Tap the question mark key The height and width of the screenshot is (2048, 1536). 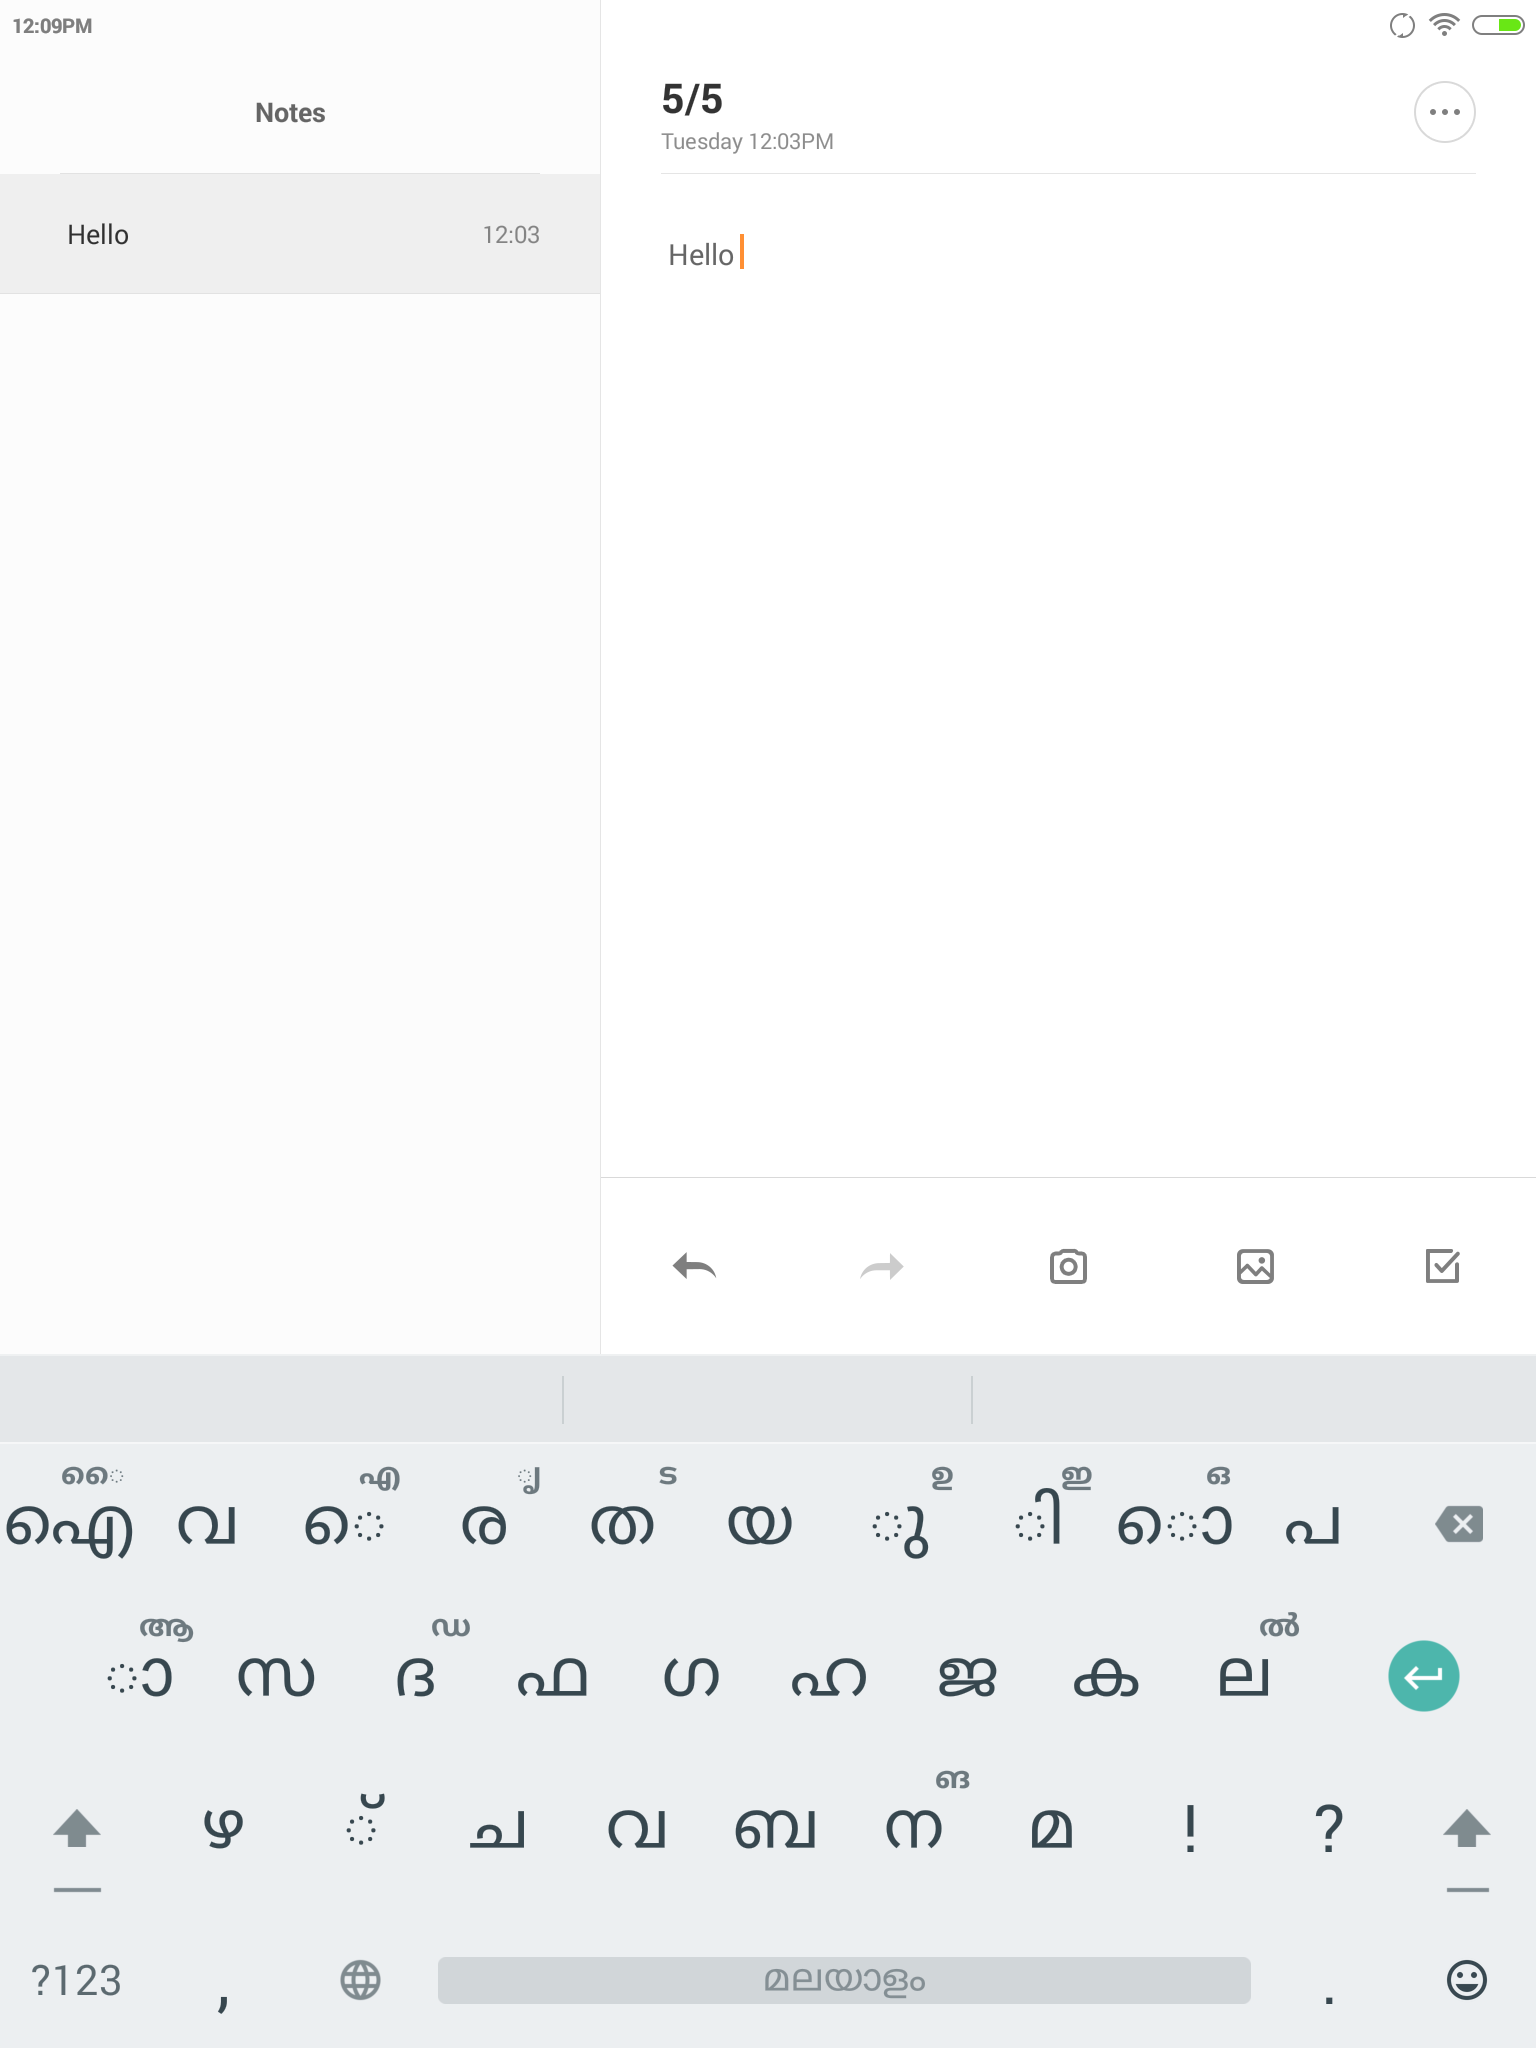[x=1328, y=1829]
